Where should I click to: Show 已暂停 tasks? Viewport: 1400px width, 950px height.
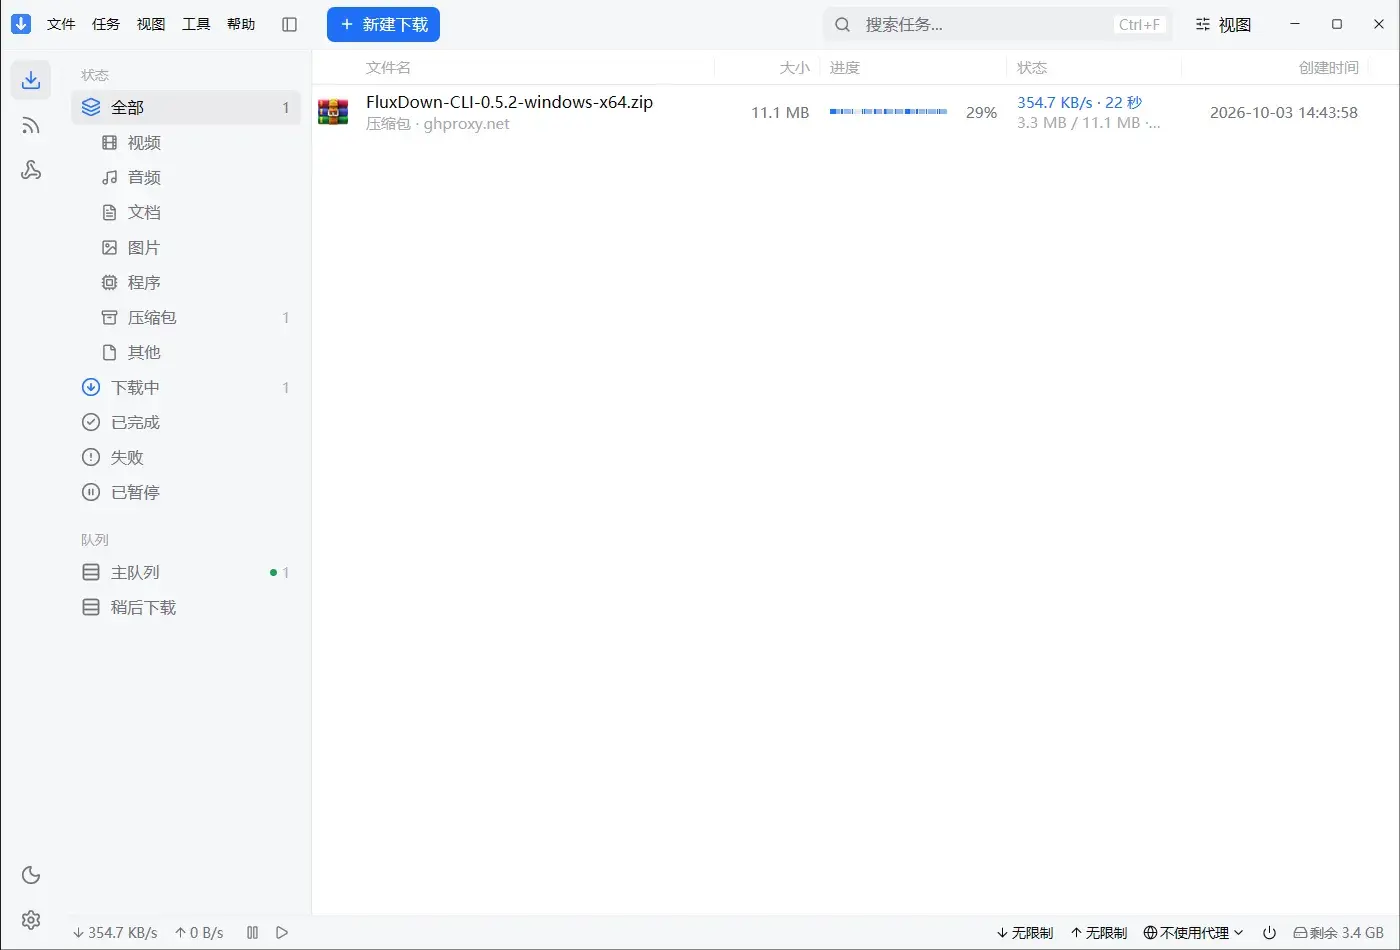pyautogui.click(x=186, y=492)
